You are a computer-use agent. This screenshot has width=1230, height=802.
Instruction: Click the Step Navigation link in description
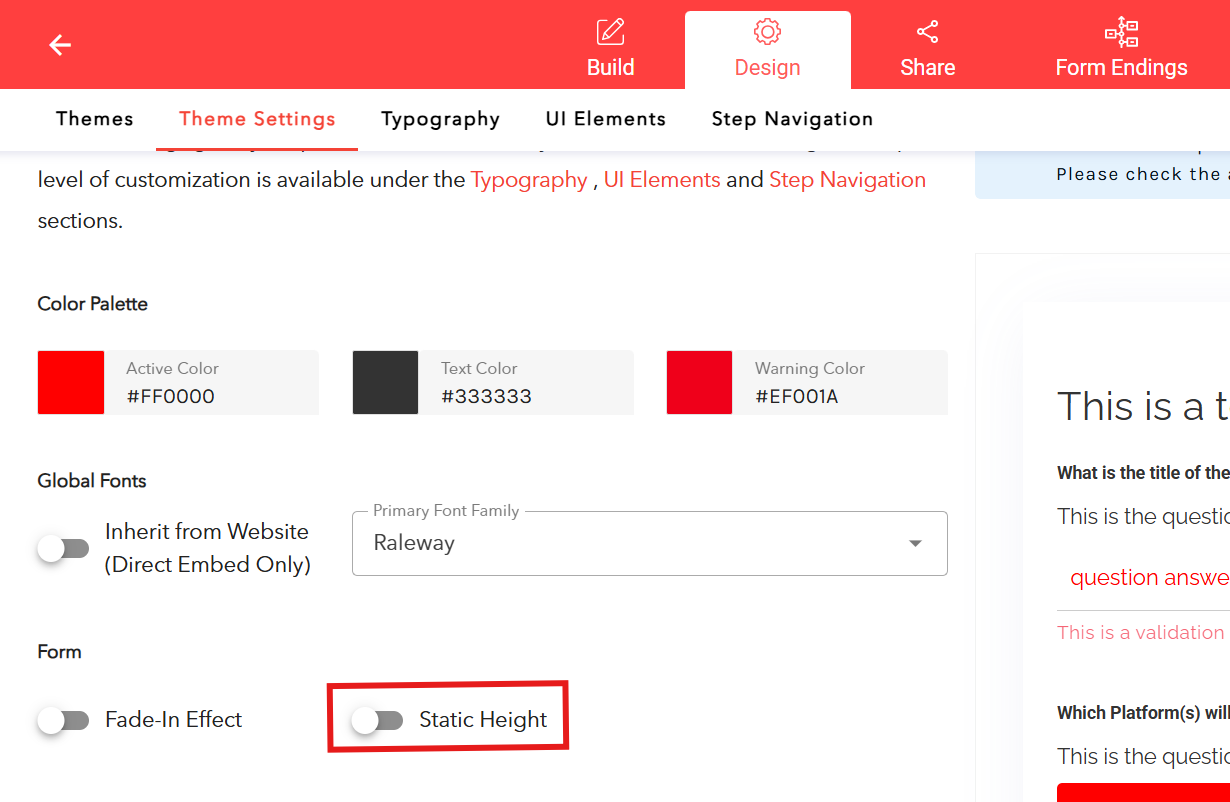(x=847, y=180)
